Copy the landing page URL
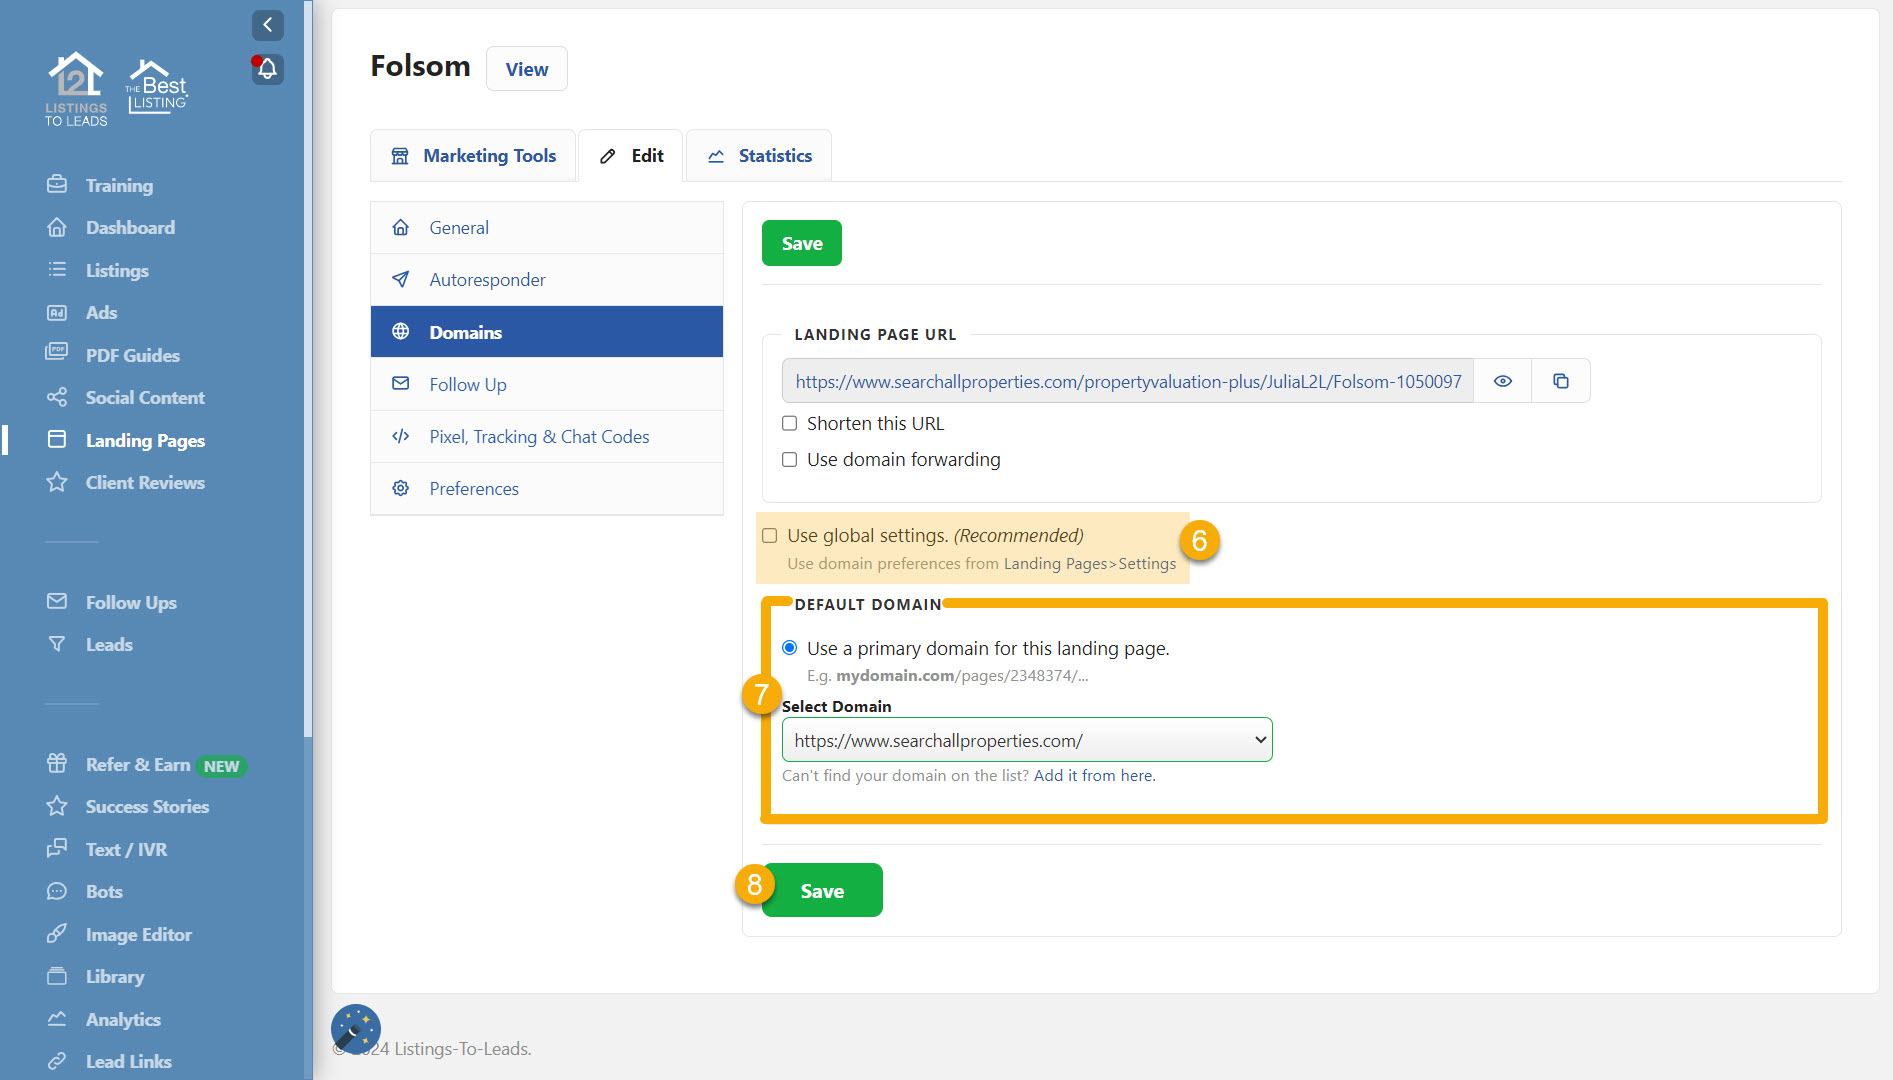The height and width of the screenshot is (1080, 1893). coord(1560,381)
